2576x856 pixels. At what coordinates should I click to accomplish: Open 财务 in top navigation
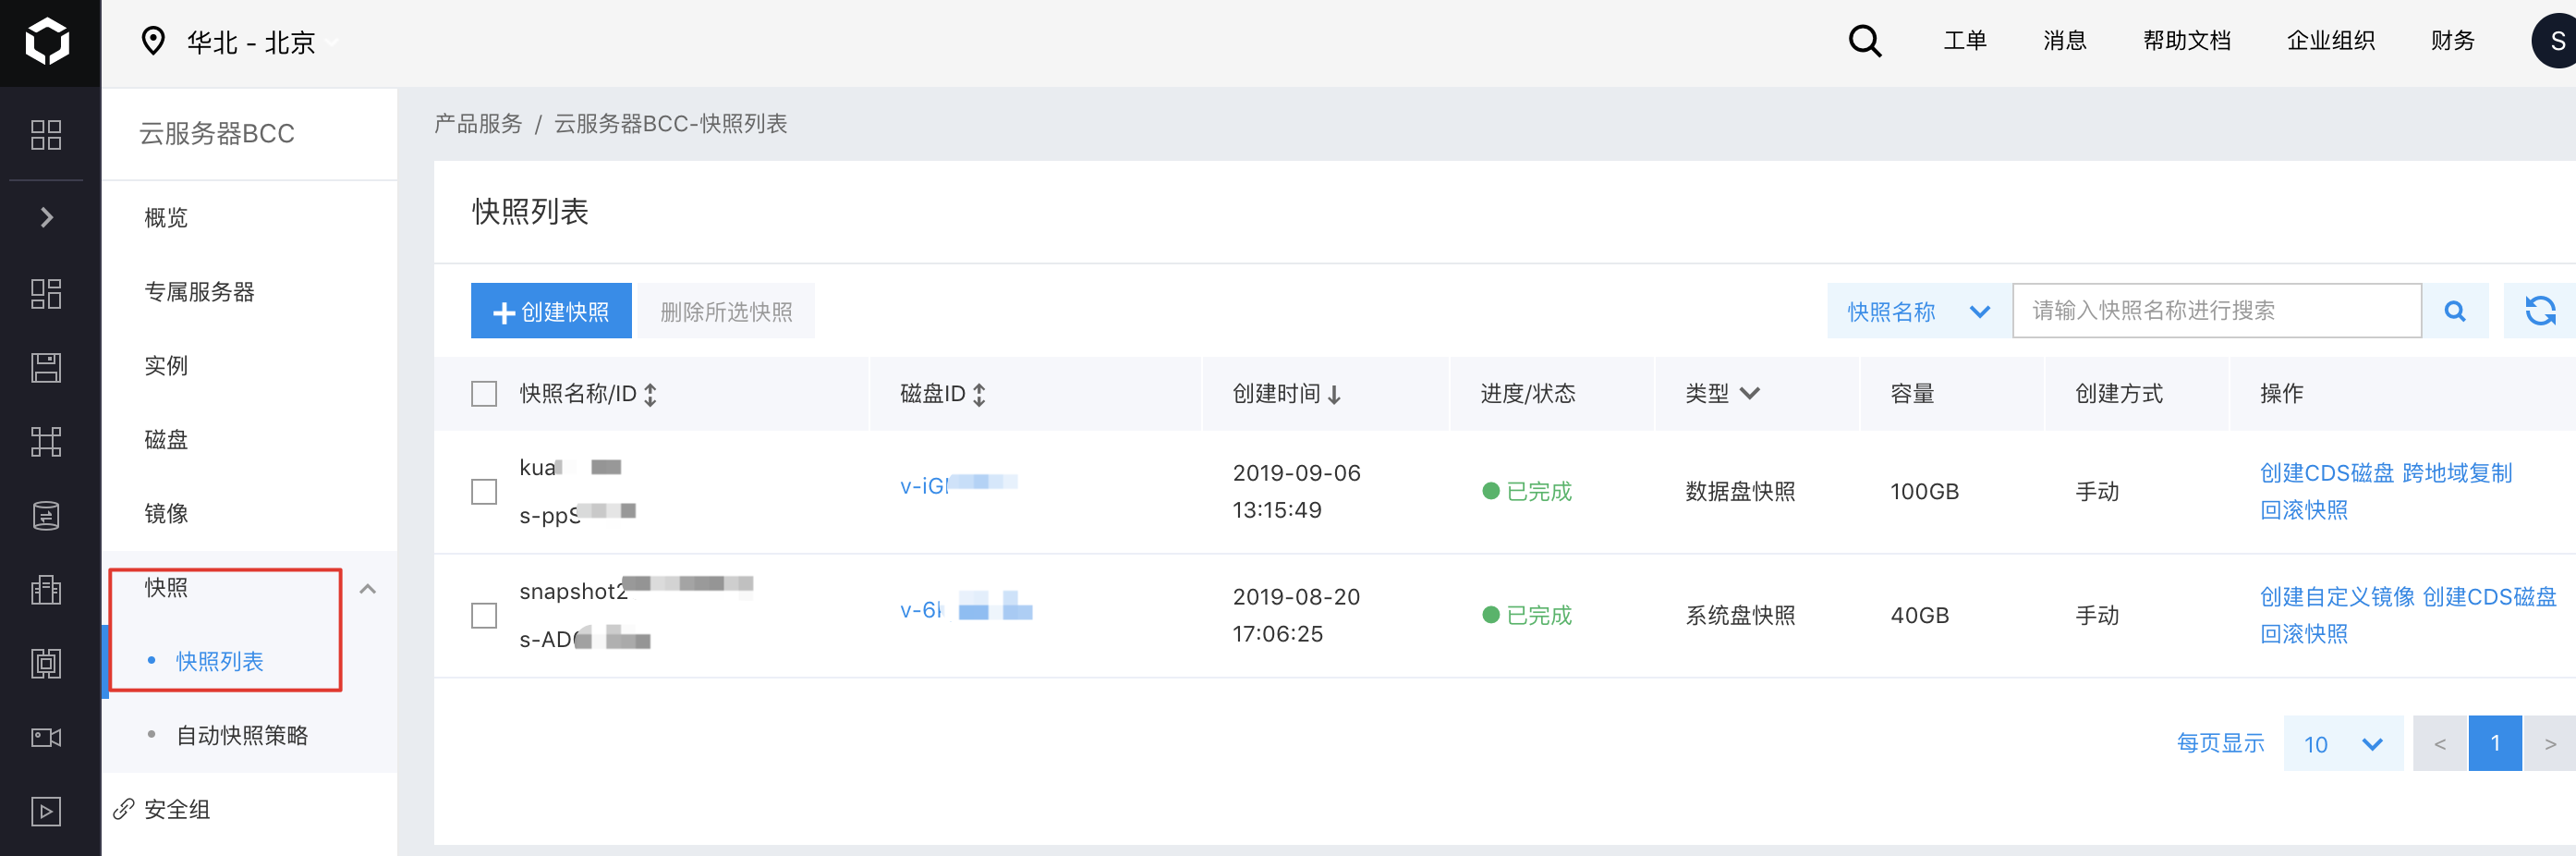pos(2453,41)
